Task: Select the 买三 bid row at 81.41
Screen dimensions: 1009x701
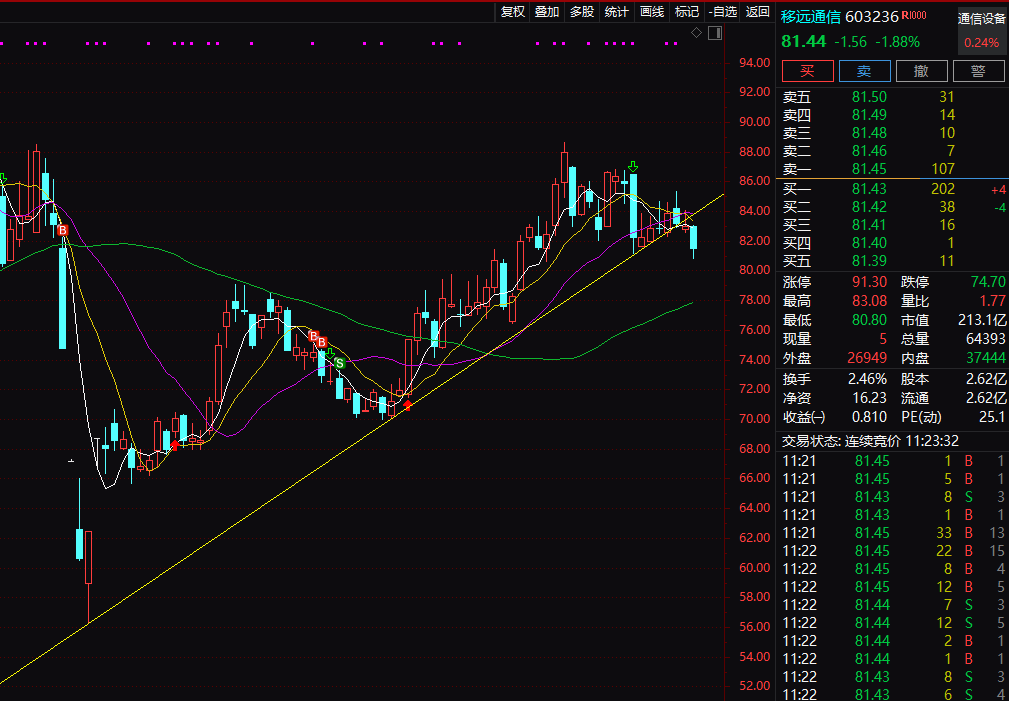Action: click(892, 225)
